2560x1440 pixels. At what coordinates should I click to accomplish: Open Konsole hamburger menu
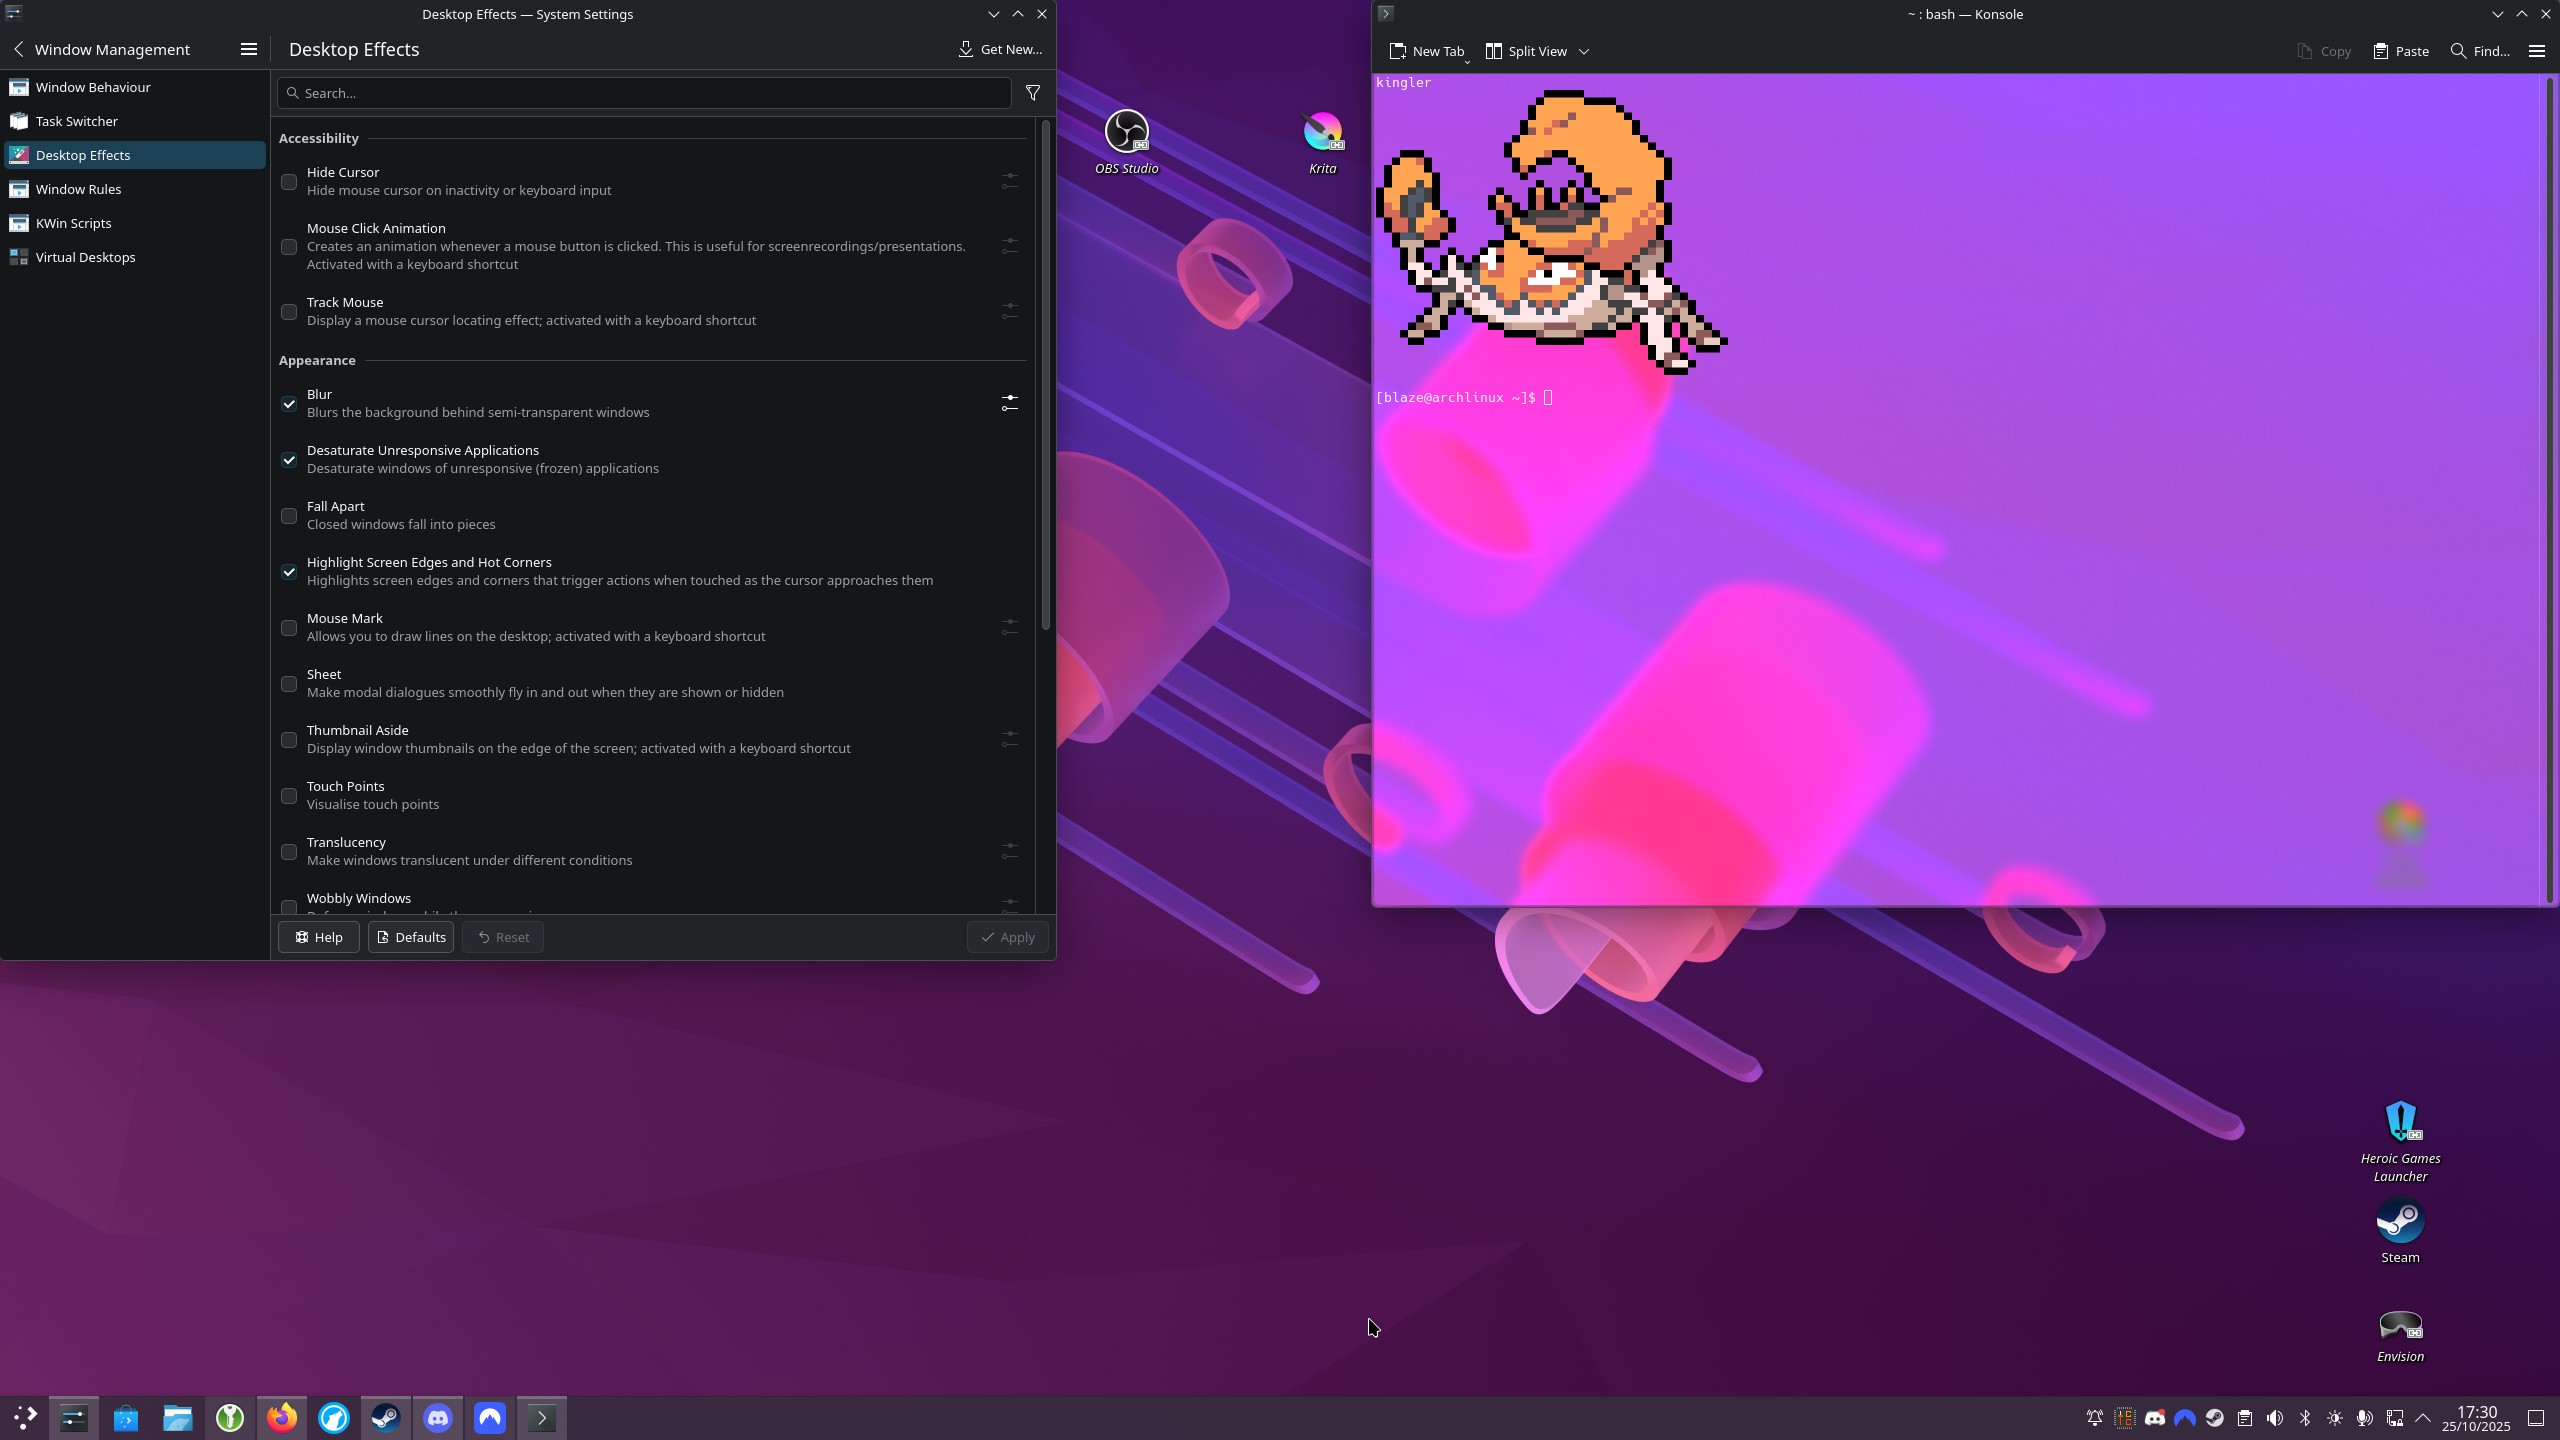(x=2536, y=51)
